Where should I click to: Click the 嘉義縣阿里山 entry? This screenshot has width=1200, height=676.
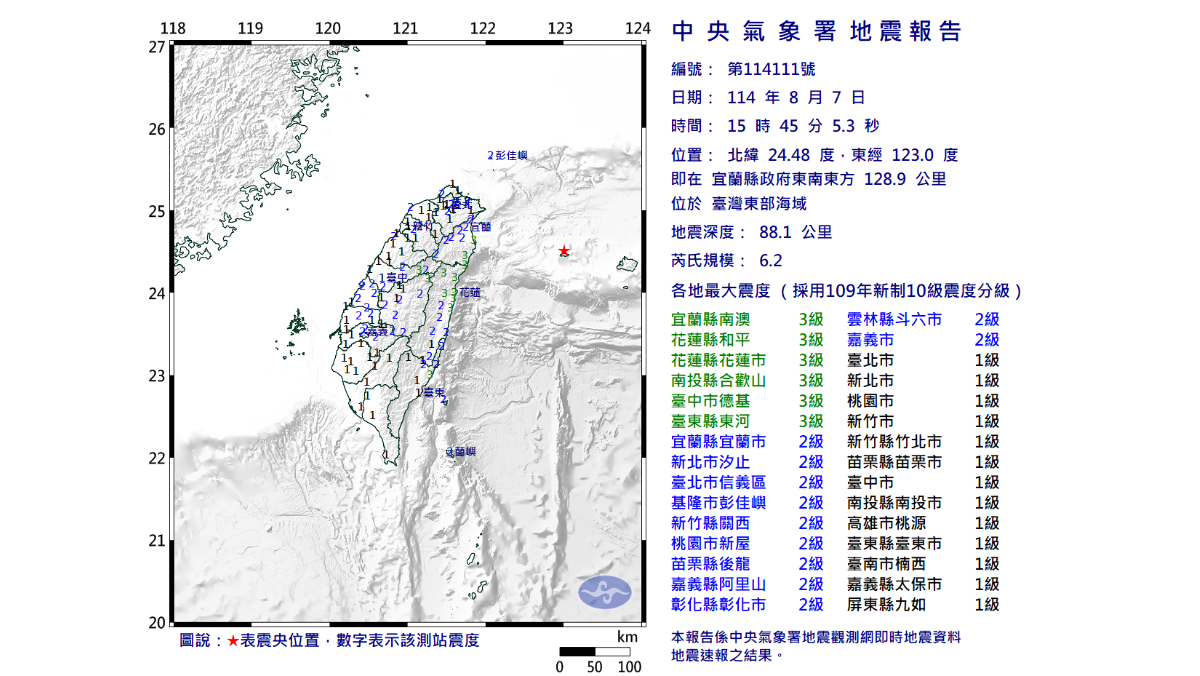click(719, 584)
